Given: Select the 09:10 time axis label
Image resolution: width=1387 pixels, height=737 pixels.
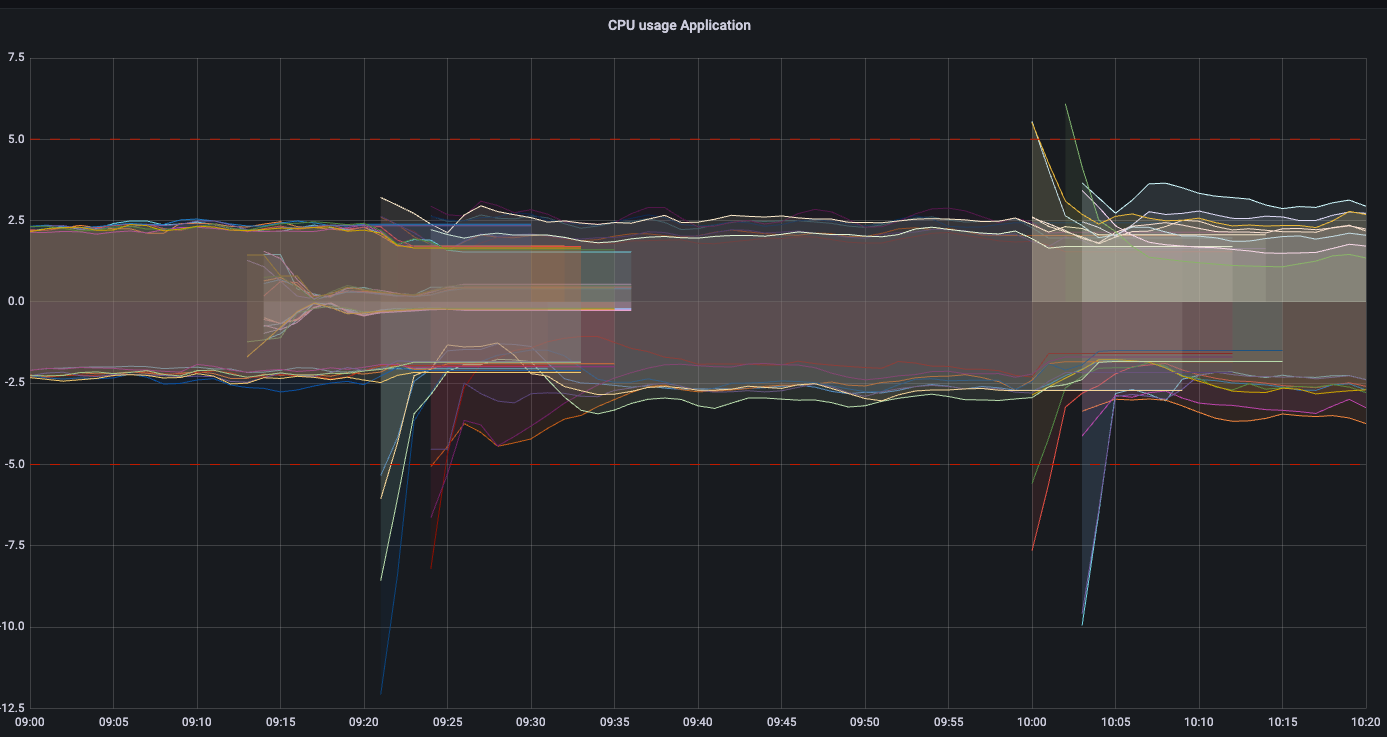Looking at the screenshot, I should click(x=197, y=722).
